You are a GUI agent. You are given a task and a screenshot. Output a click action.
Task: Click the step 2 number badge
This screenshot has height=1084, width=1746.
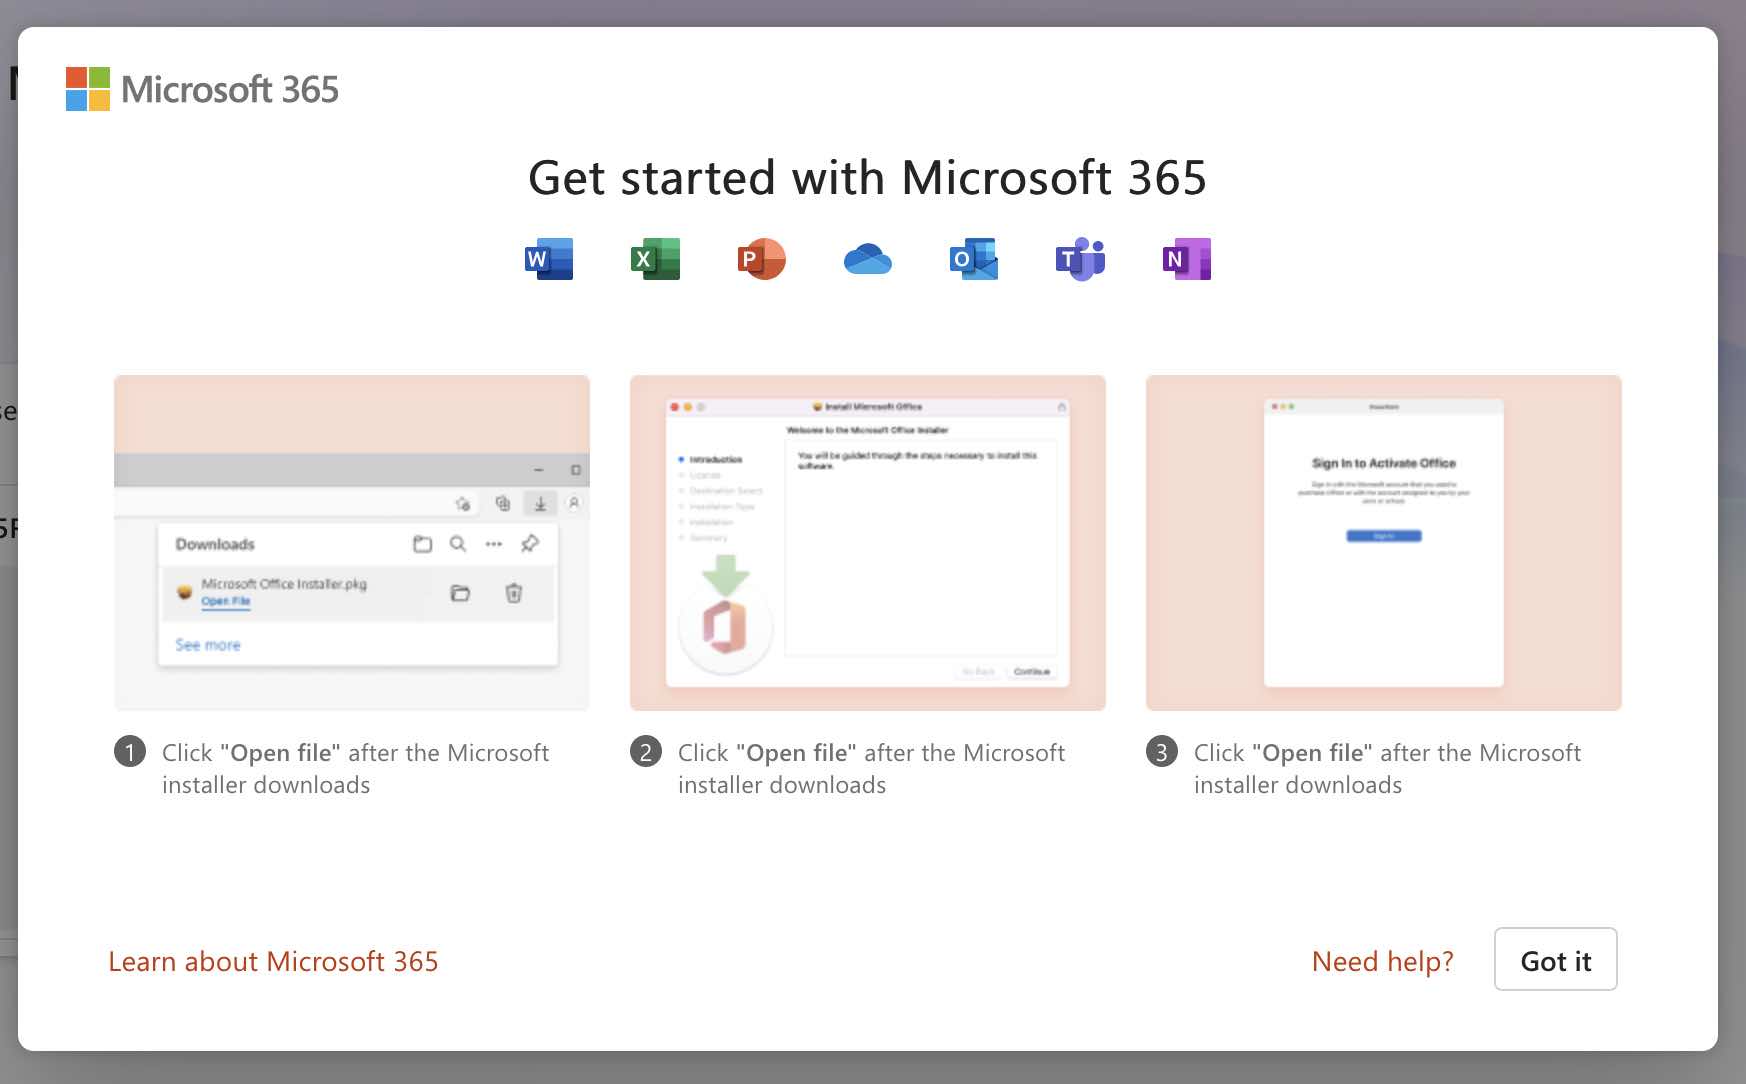(646, 752)
